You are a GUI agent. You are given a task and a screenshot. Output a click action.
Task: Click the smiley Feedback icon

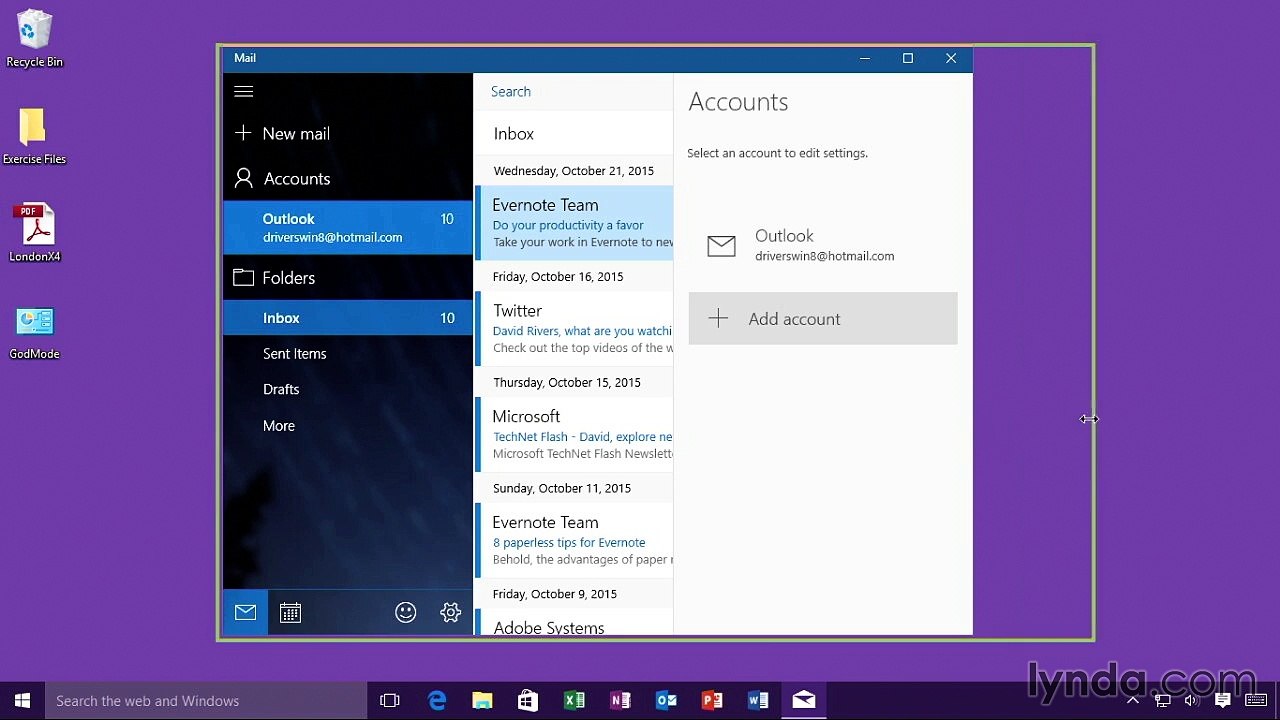point(405,613)
